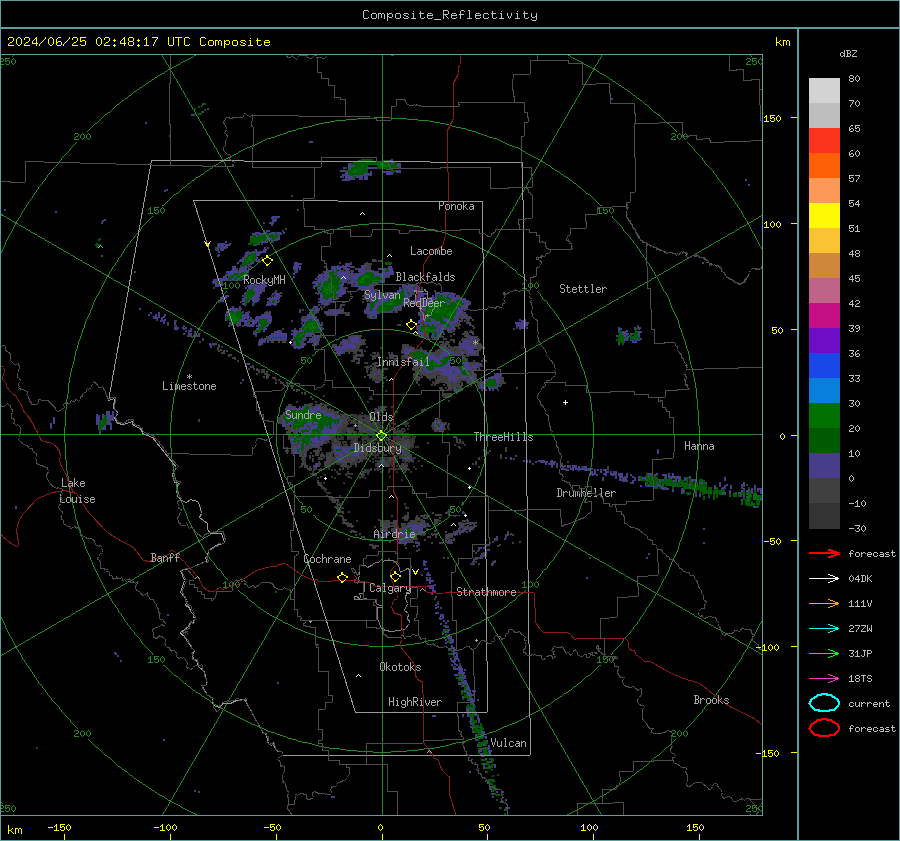Click the -150 tick on bottom km axis

pyautogui.click(x=59, y=827)
